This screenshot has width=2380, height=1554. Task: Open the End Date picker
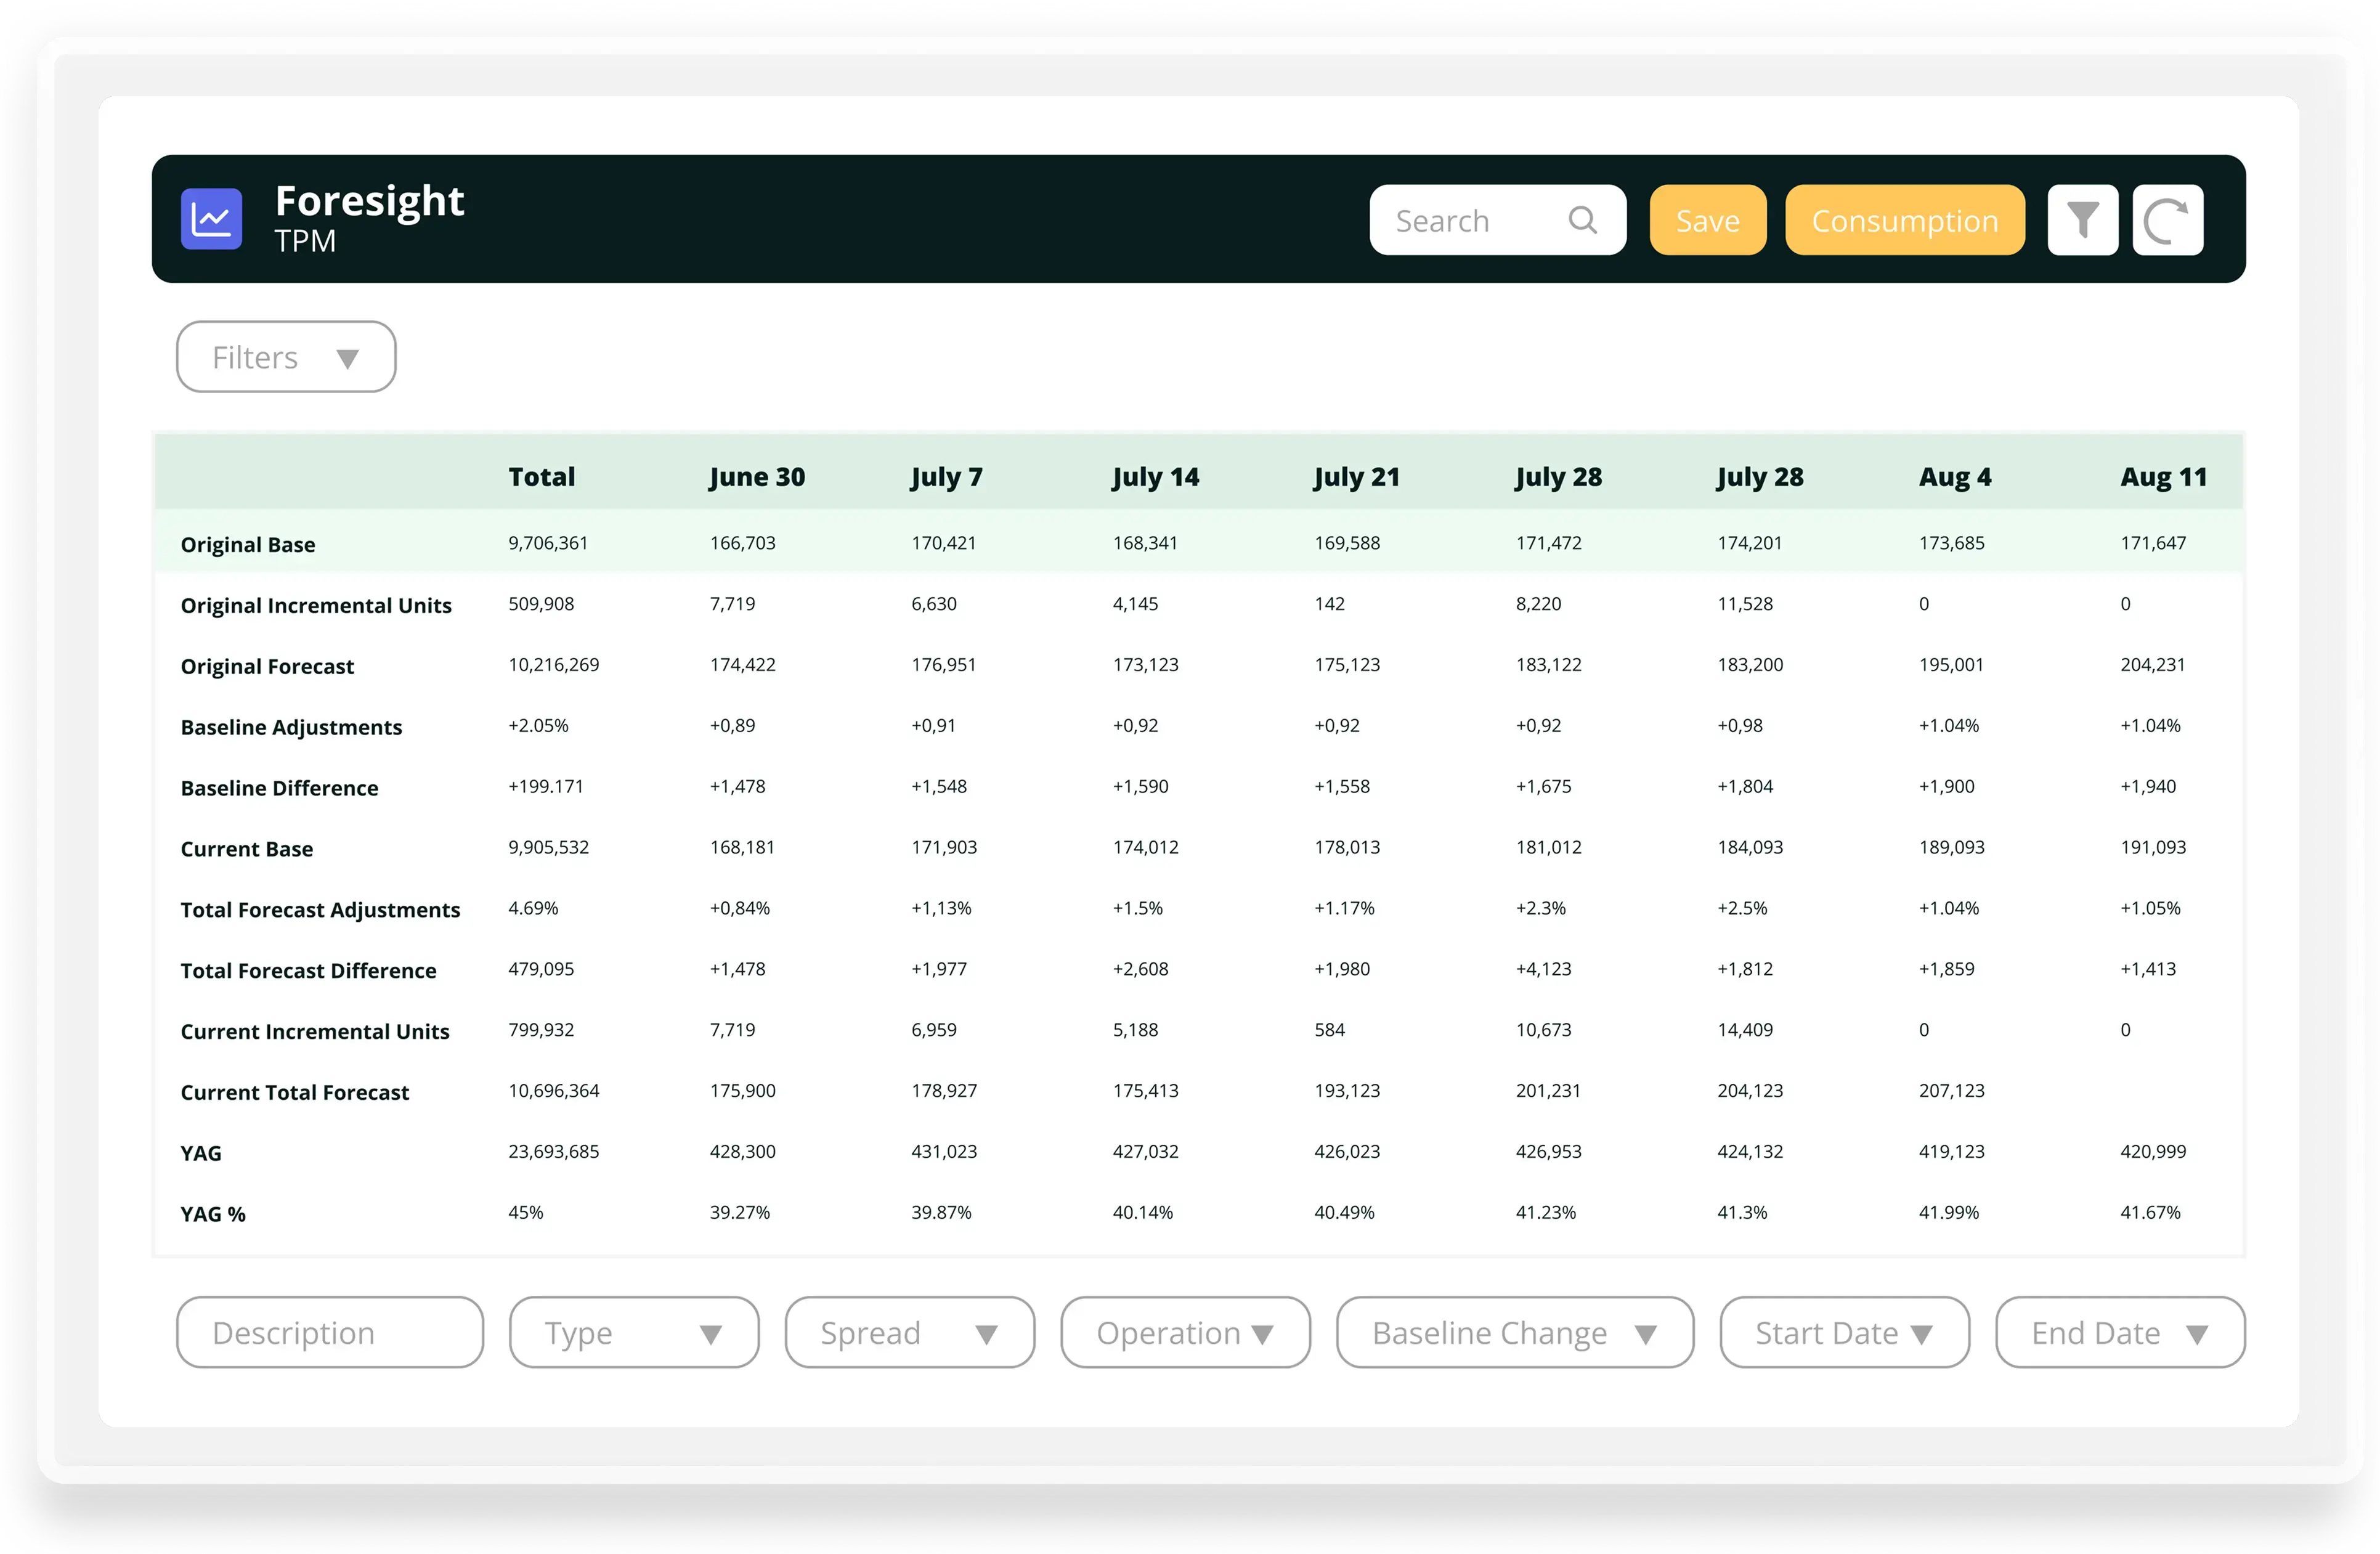coord(2119,1332)
